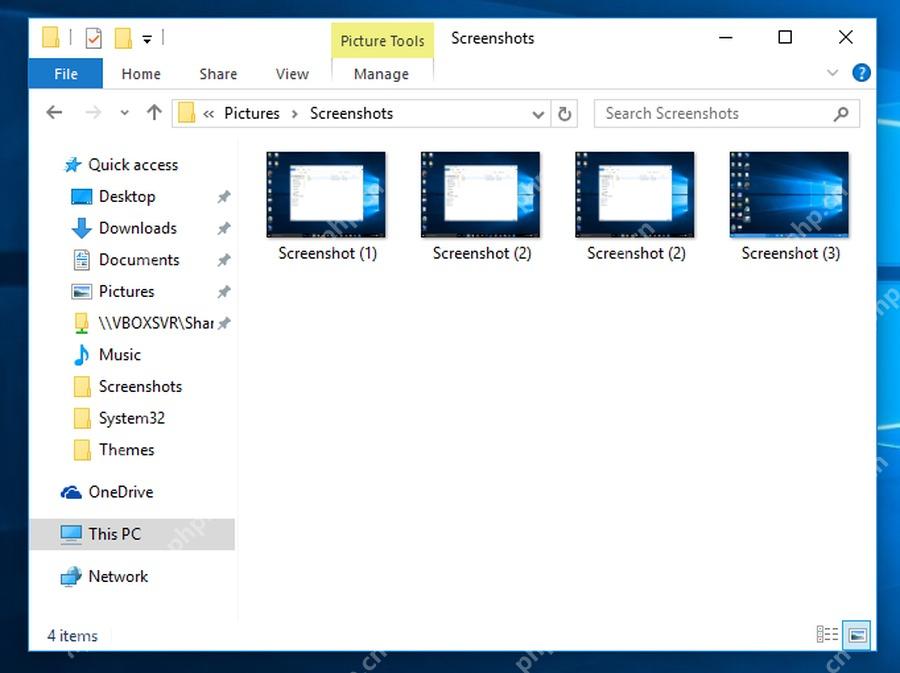Open Pictures in the navigation pane

coord(126,291)
